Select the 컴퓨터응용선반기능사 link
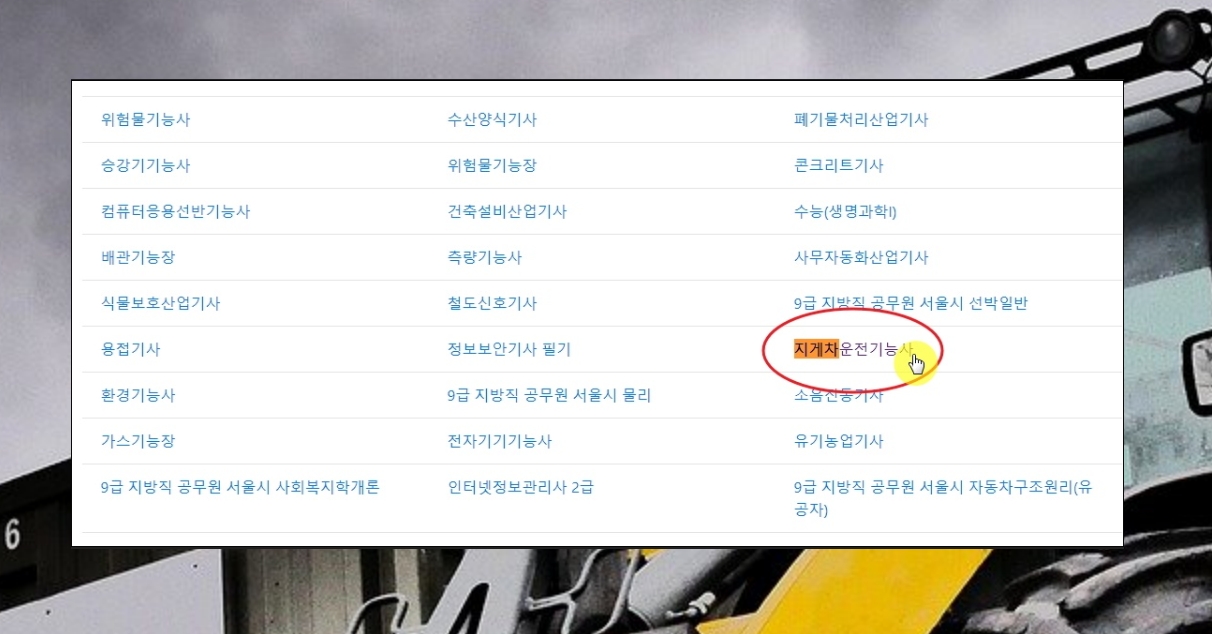Image resolution: width=1212 pixels, height=634 pixels. (x=176, y=212)
